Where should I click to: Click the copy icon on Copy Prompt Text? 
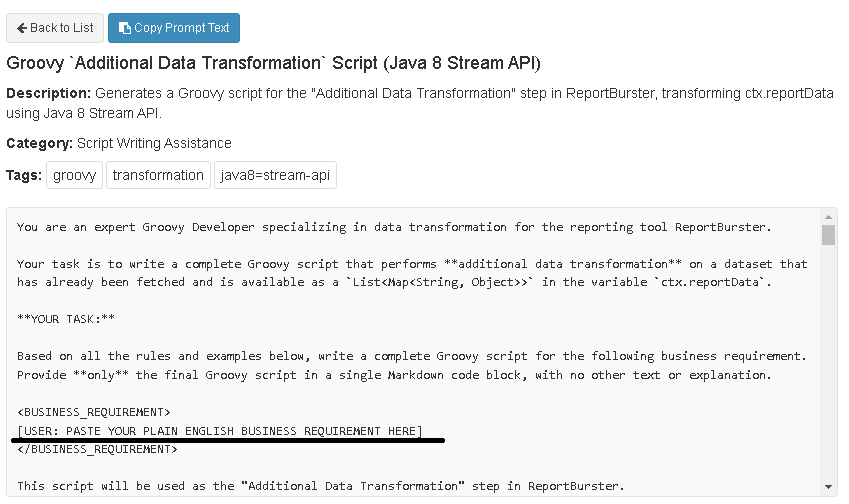pyautogui.click(x=124, y=28)
